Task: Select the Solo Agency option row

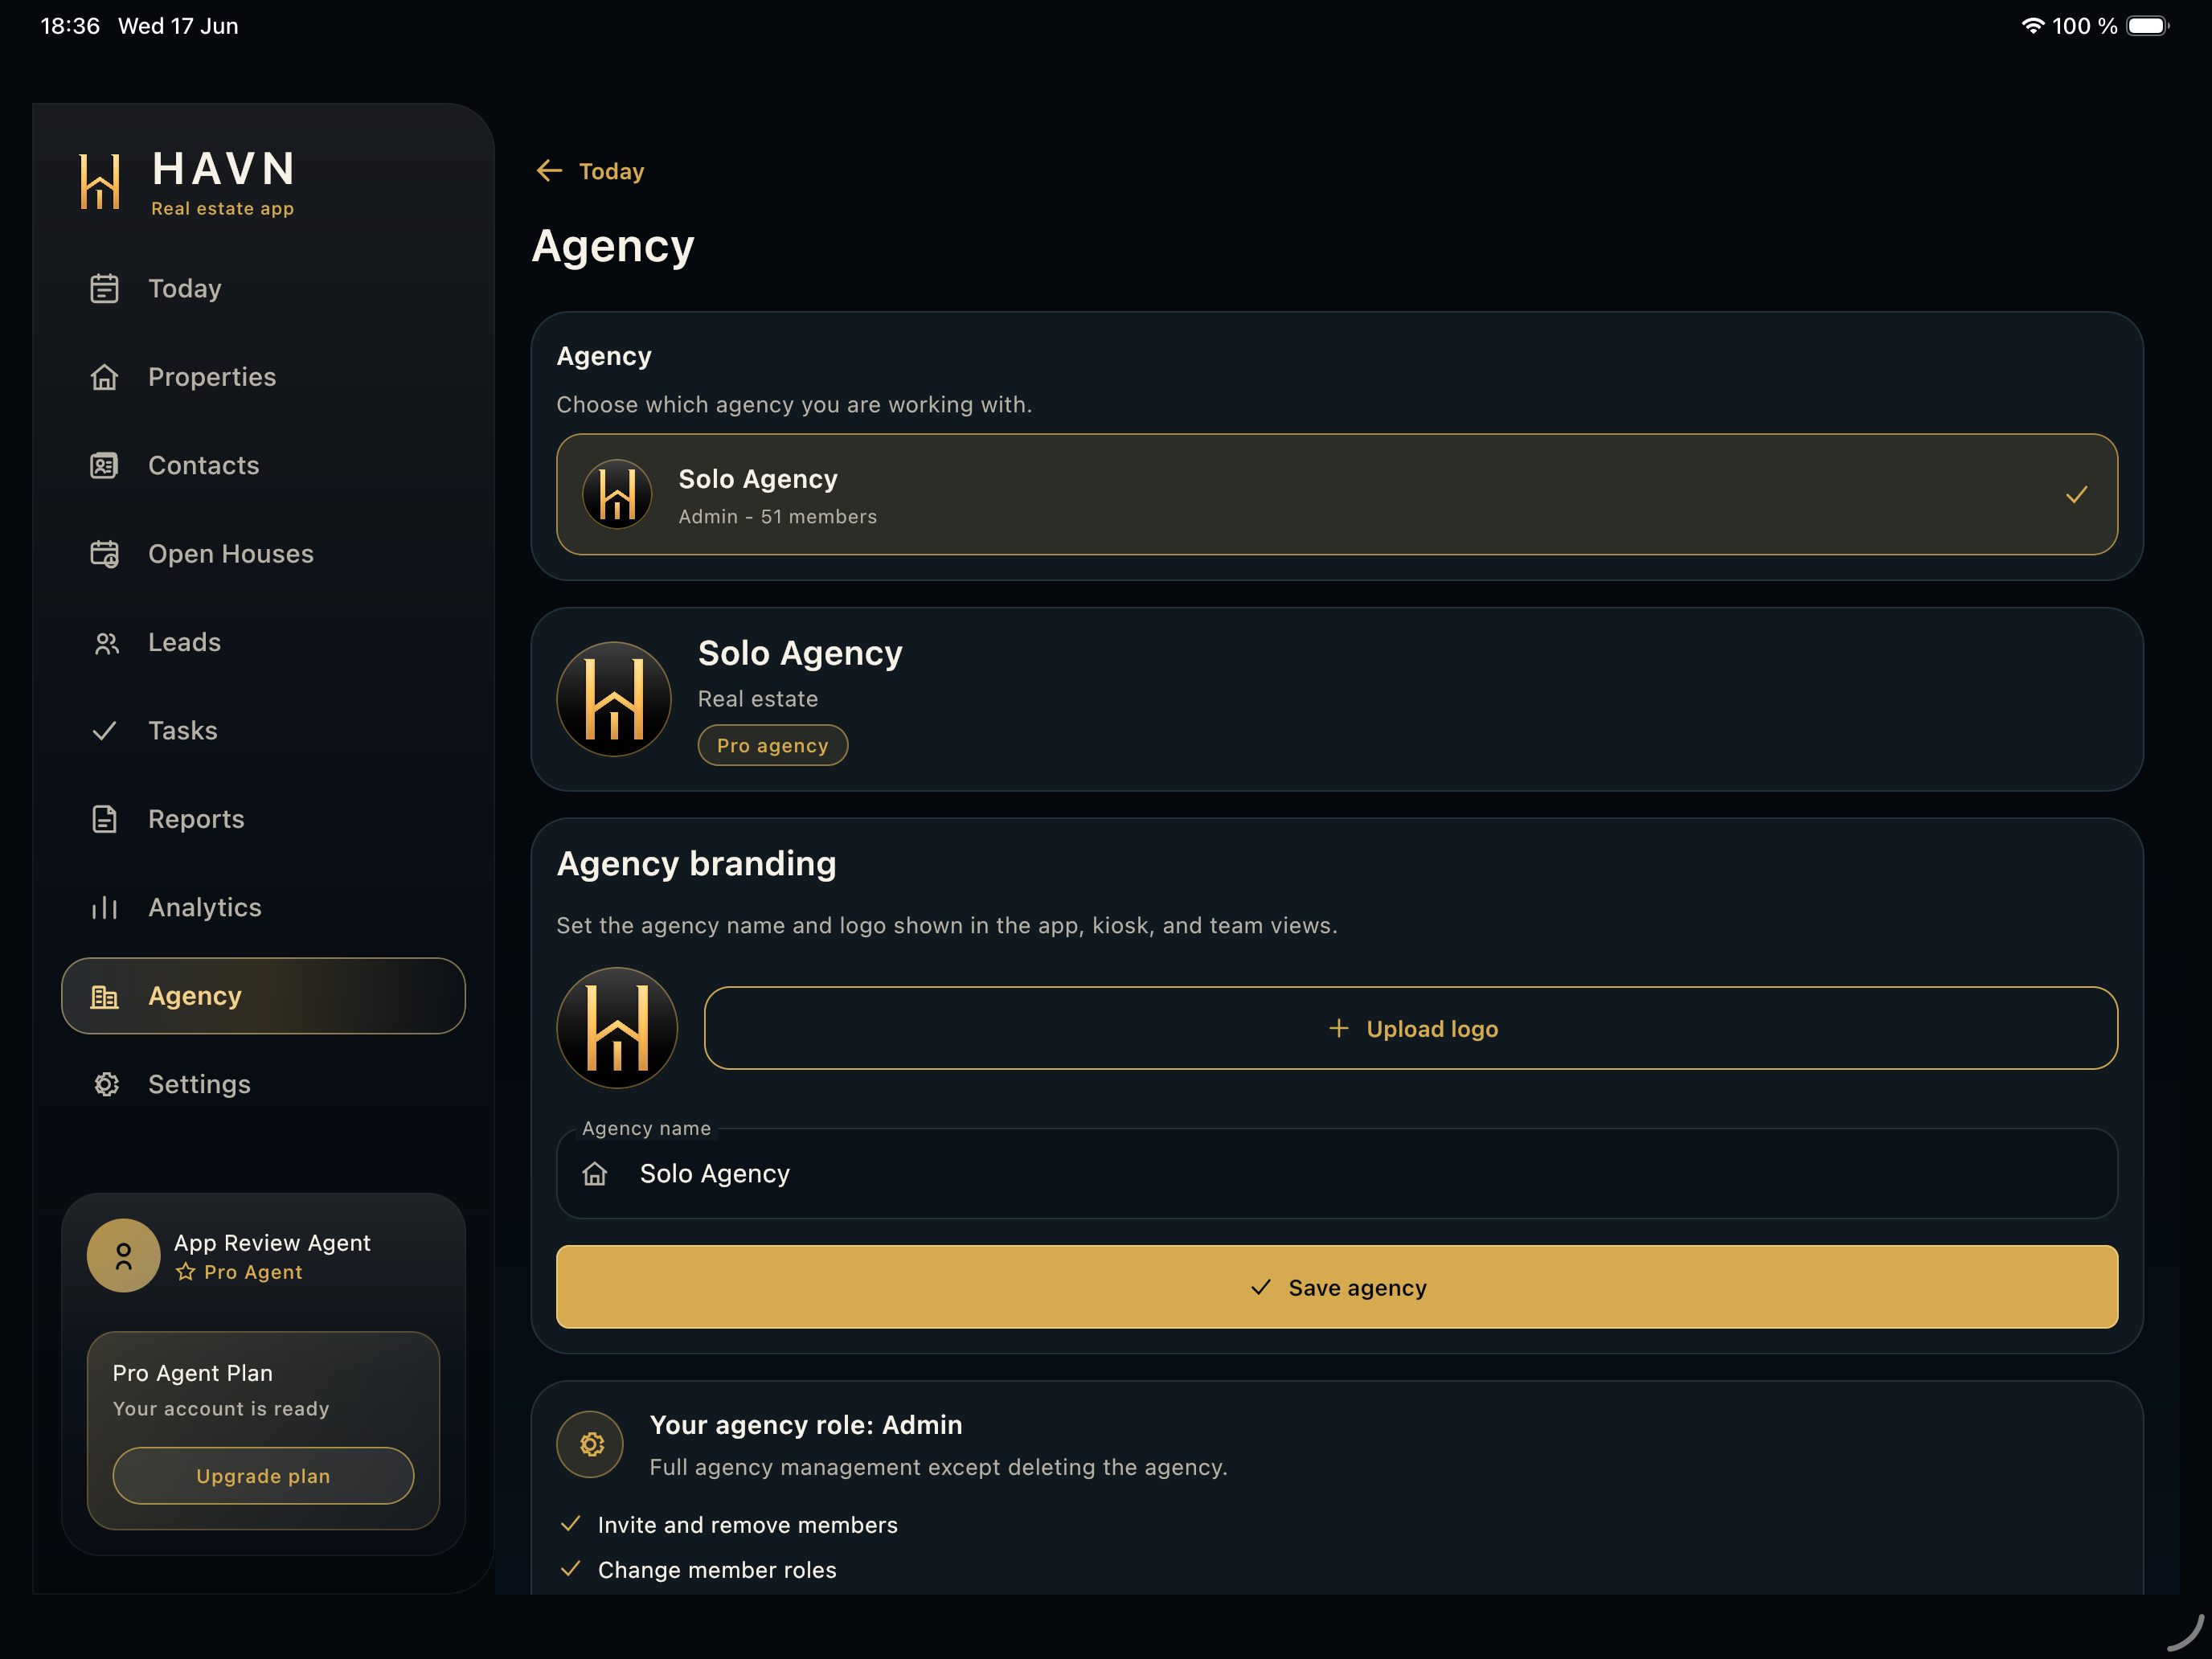Action: 1337,494
